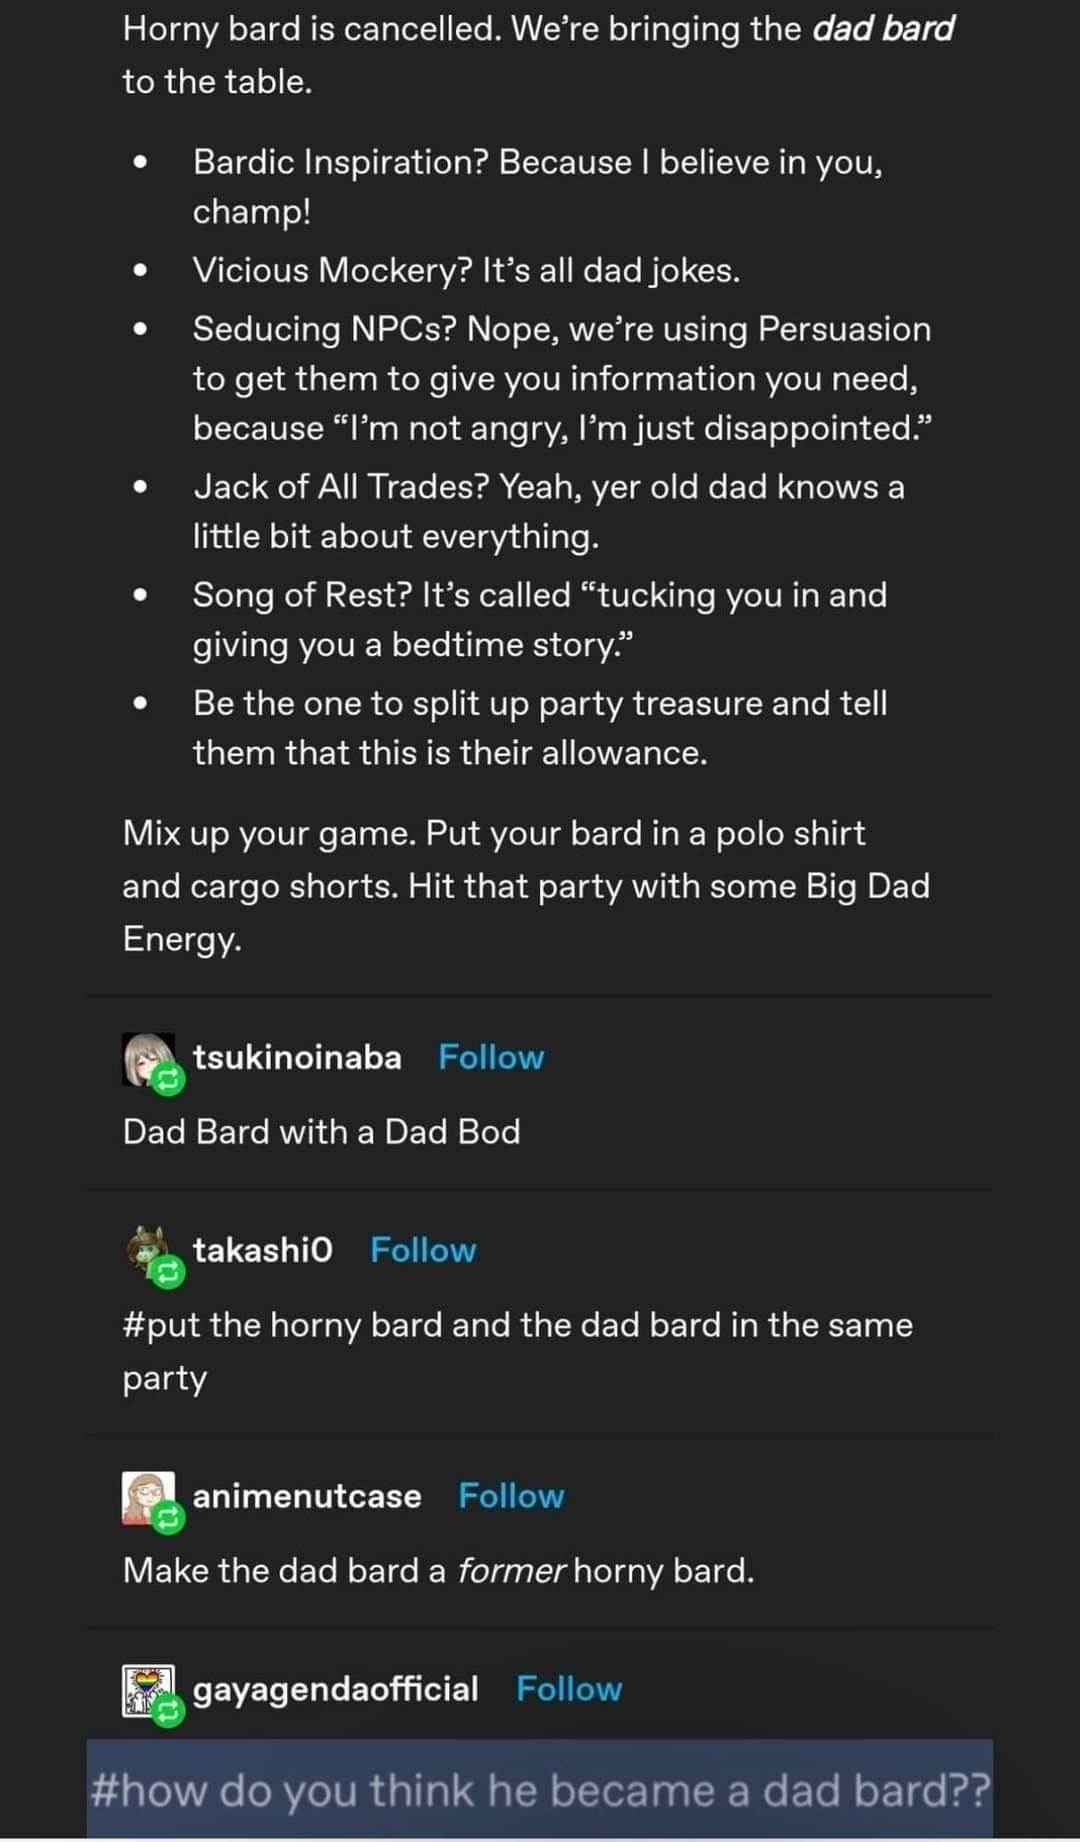Open animenutcase's avatar thumbnail
Viewport: 1080px width, 1842px height.
pos(148,1498)
